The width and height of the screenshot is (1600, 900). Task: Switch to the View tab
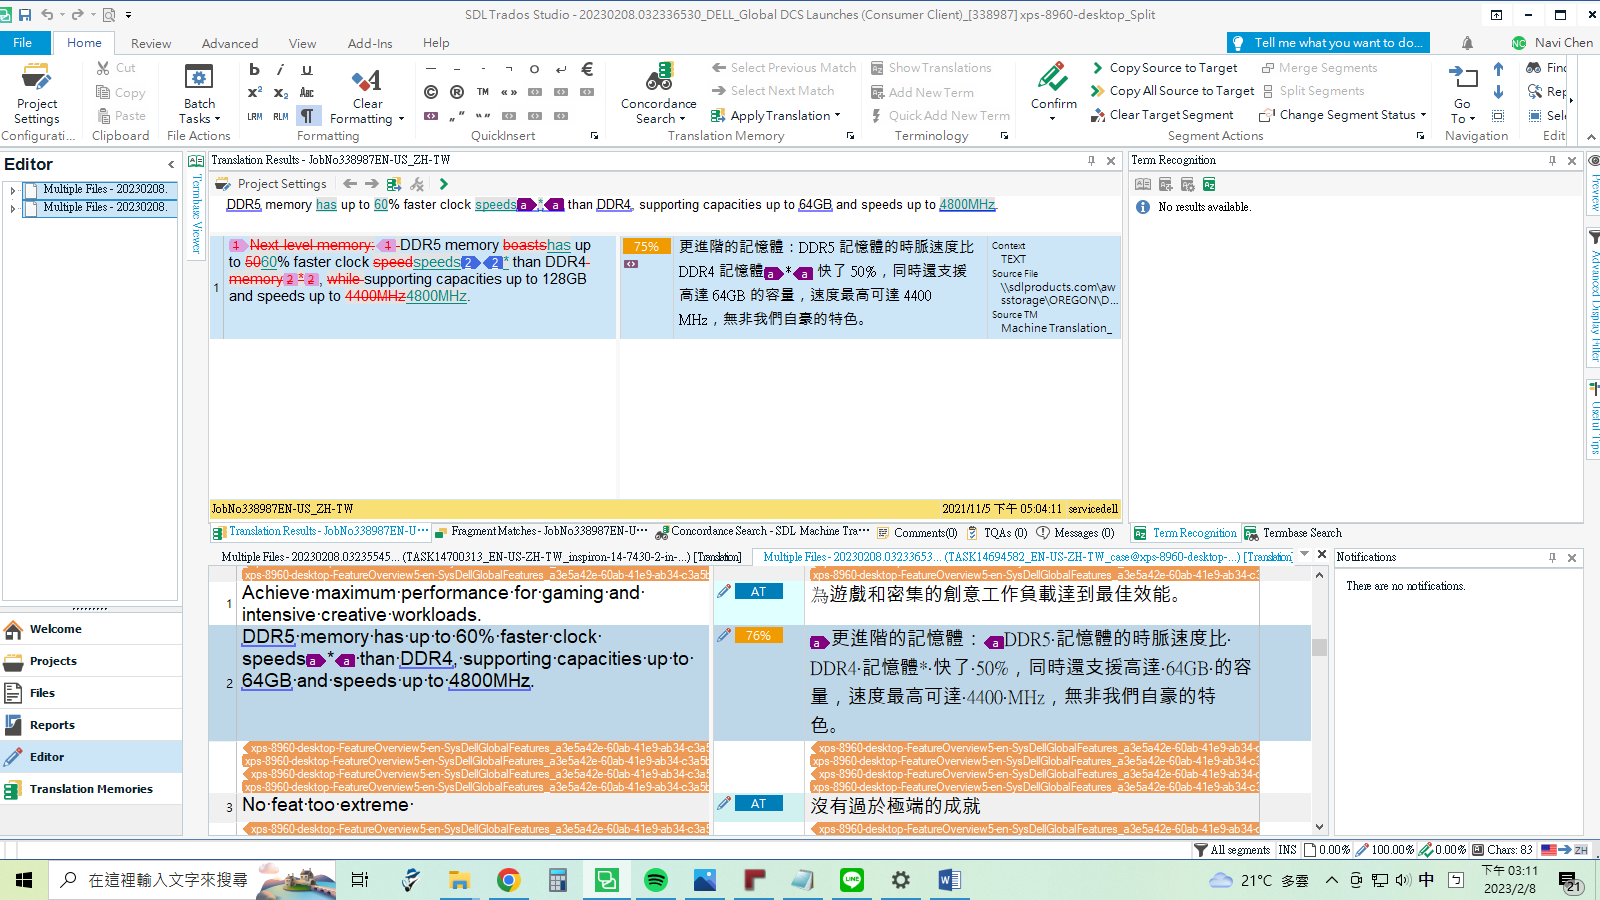302,43
